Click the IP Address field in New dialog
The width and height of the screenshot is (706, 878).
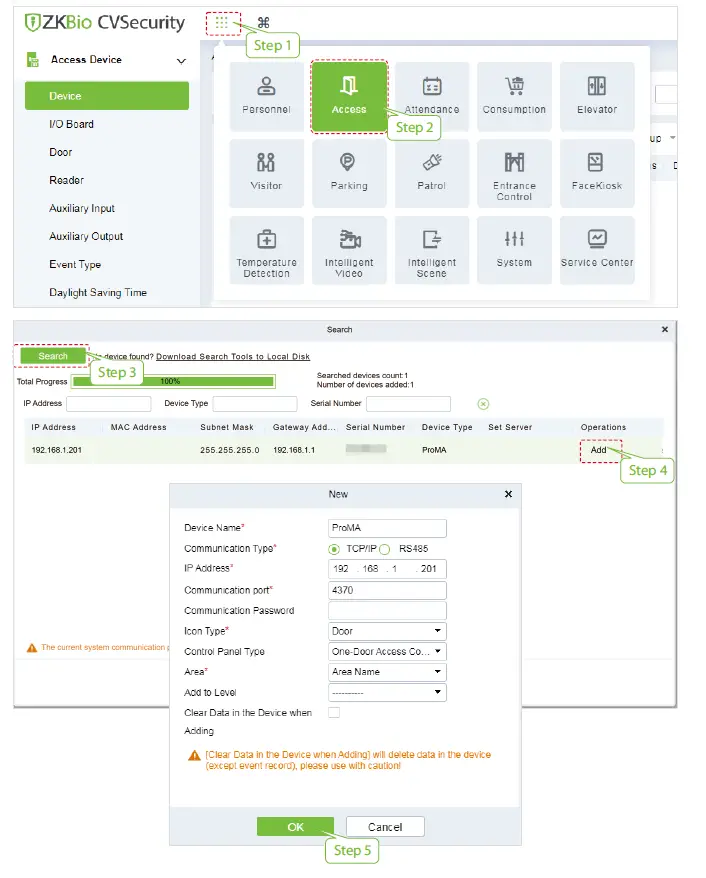[387, 569]
